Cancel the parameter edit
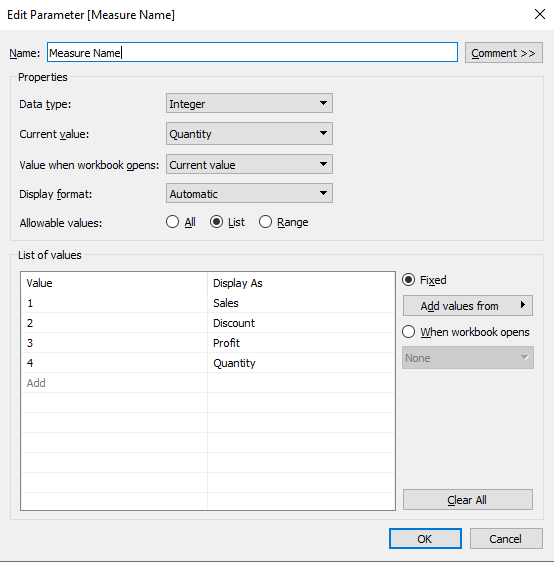The height and width of the screenshot is (562, 554). click(x=506, y=539)
